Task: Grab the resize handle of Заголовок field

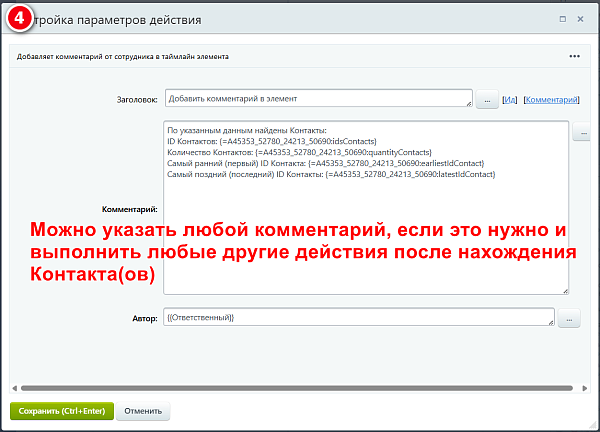Action: [469, 104]
